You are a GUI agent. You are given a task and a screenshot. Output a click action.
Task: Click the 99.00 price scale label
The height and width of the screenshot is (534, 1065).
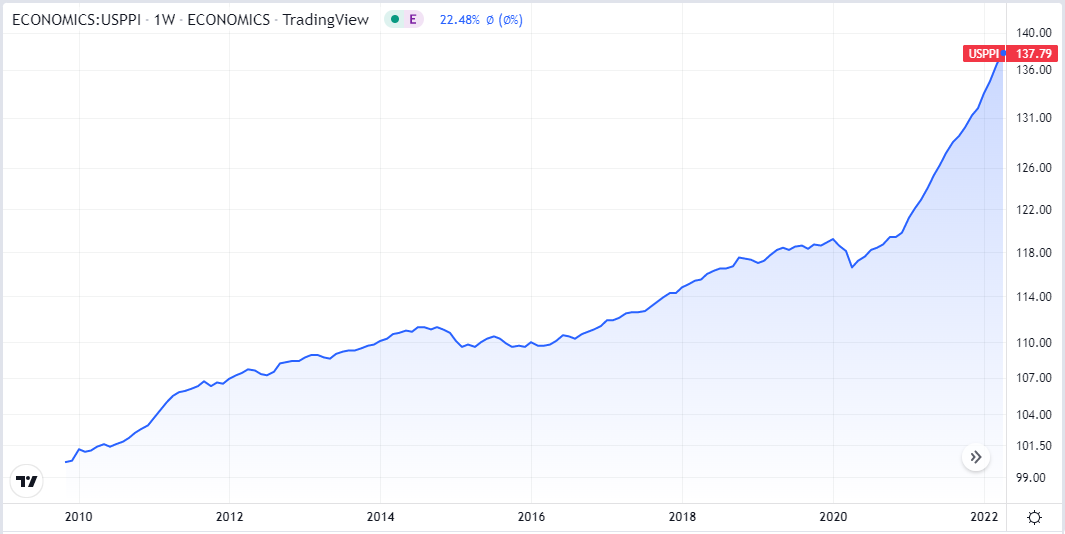pyautogui.click(x=1031, y=478)
